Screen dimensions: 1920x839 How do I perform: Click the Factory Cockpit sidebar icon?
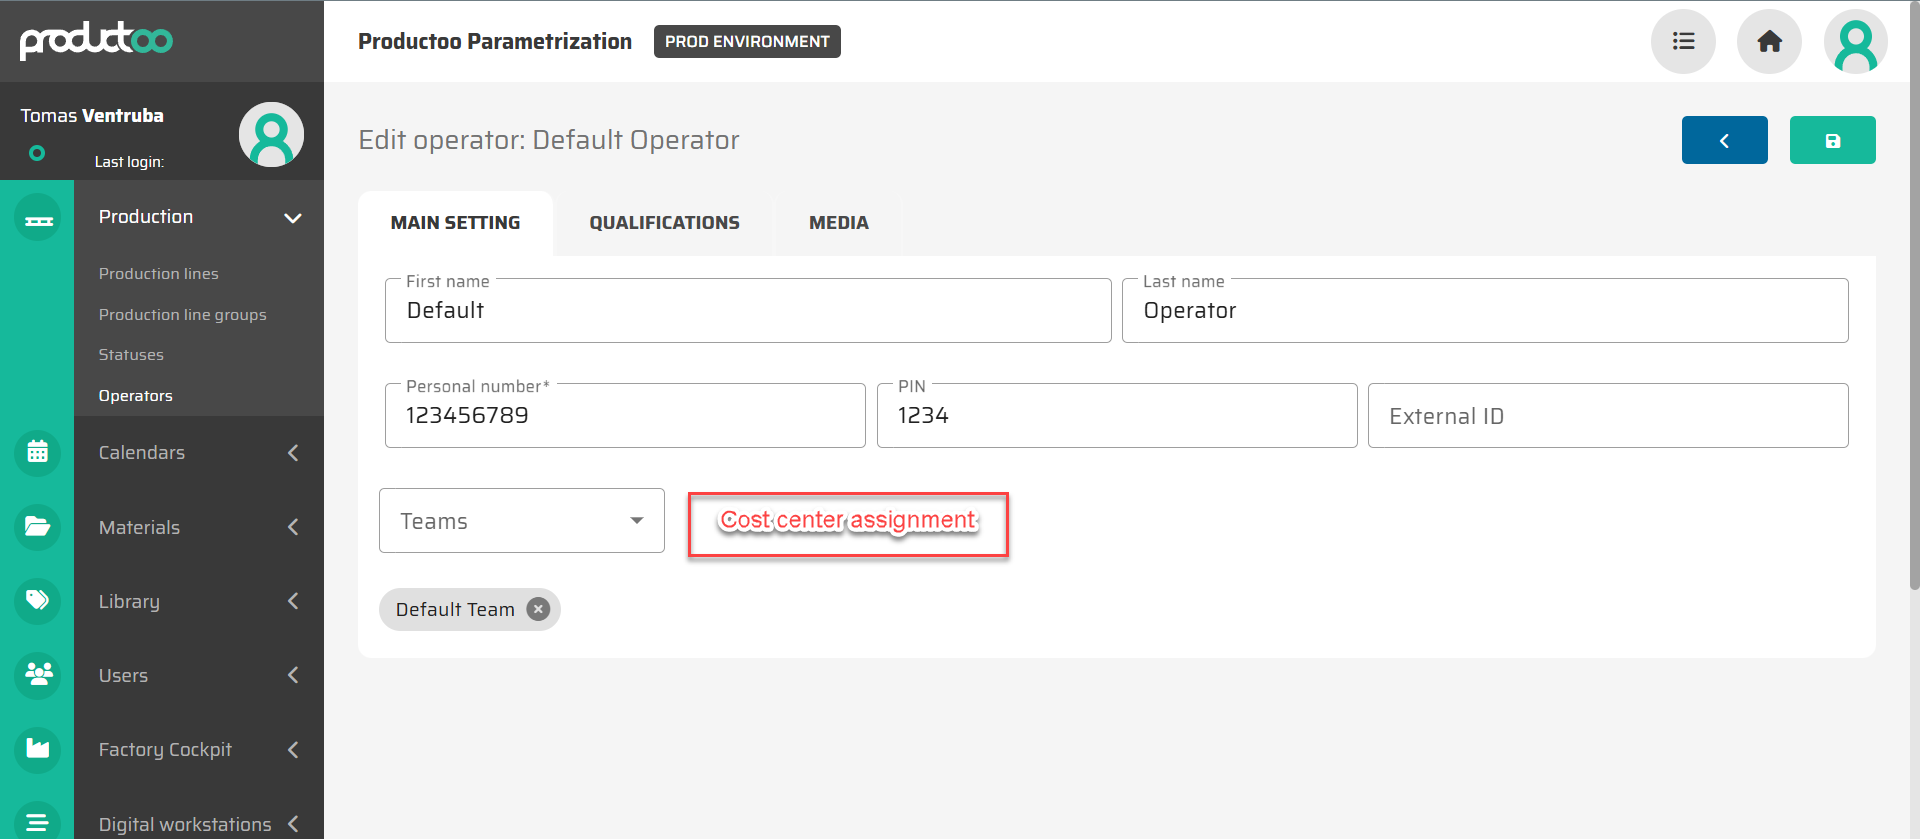38,748
